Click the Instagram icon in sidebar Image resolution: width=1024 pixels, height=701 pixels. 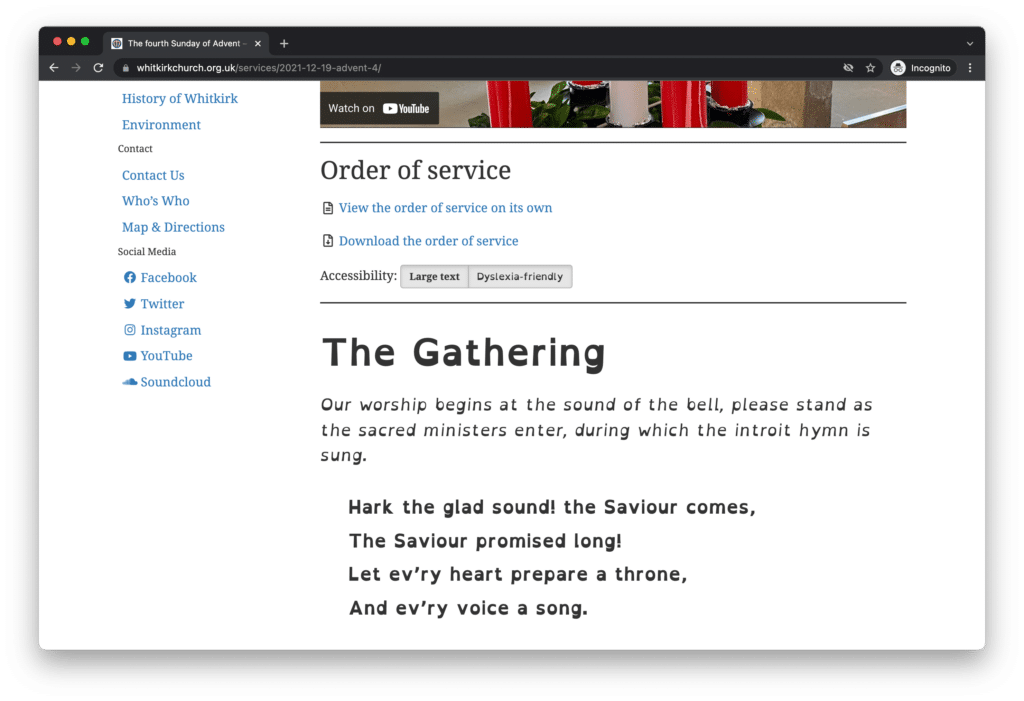click(x=130, y=330)
